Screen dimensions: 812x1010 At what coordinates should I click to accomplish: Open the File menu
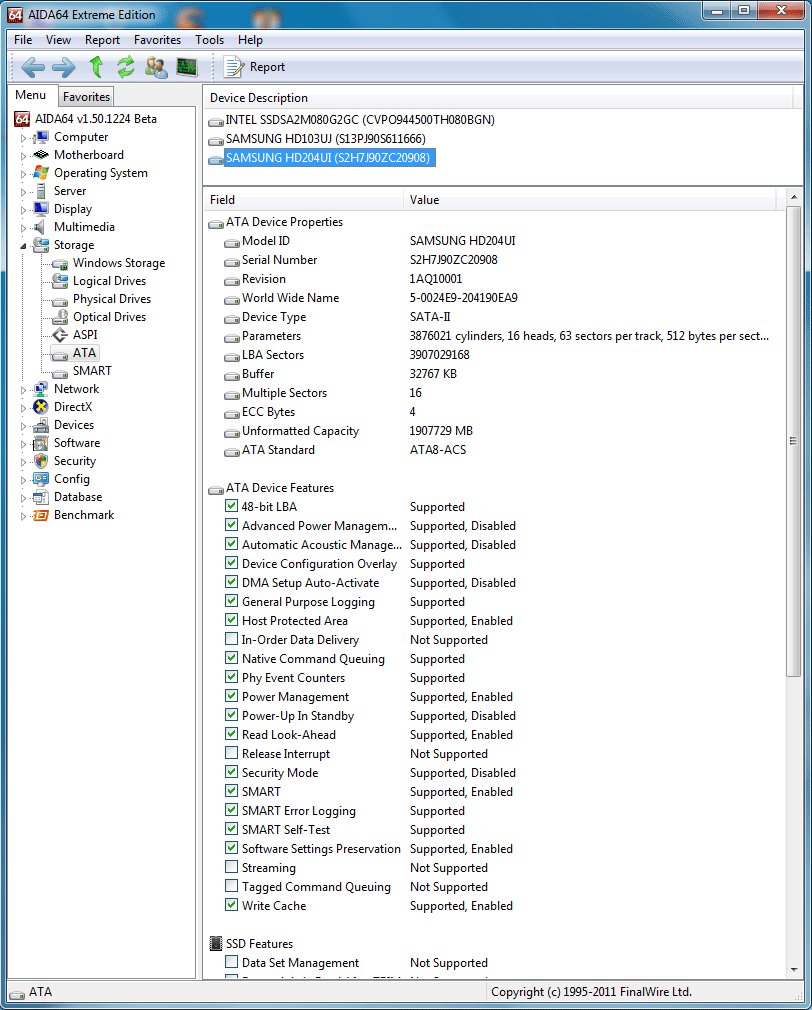(23, 40)
